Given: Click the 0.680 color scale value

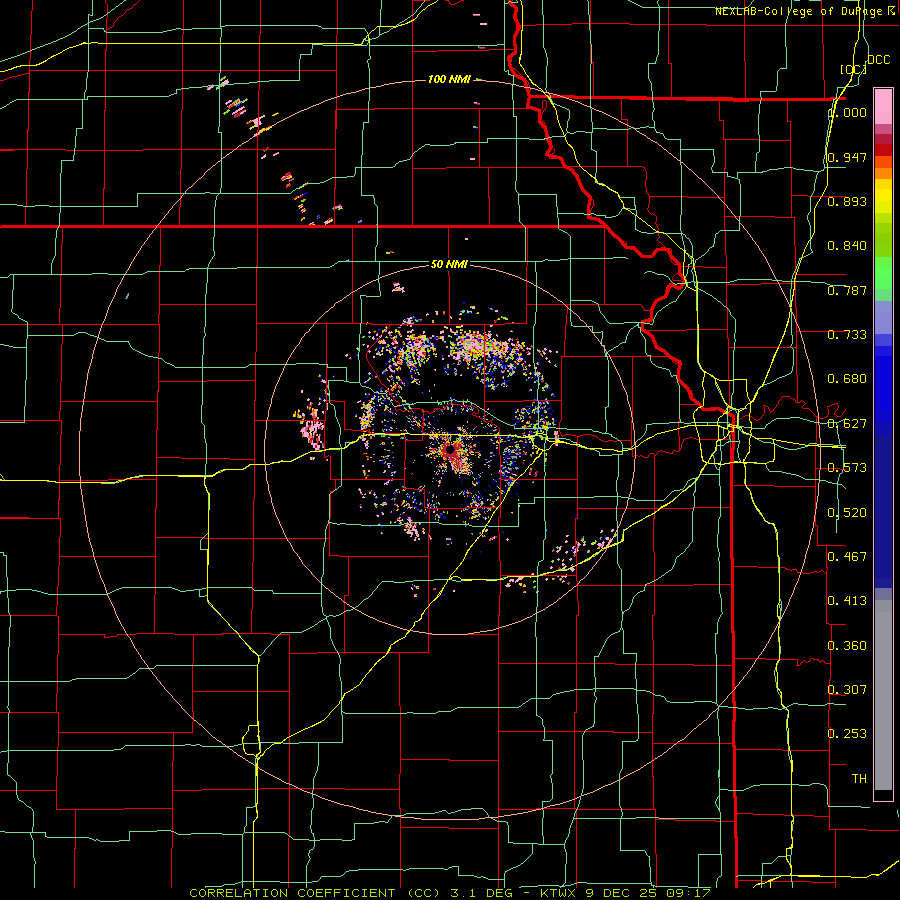Looking at the screenshot, I should pyautogui.click(x=847, y=379).
